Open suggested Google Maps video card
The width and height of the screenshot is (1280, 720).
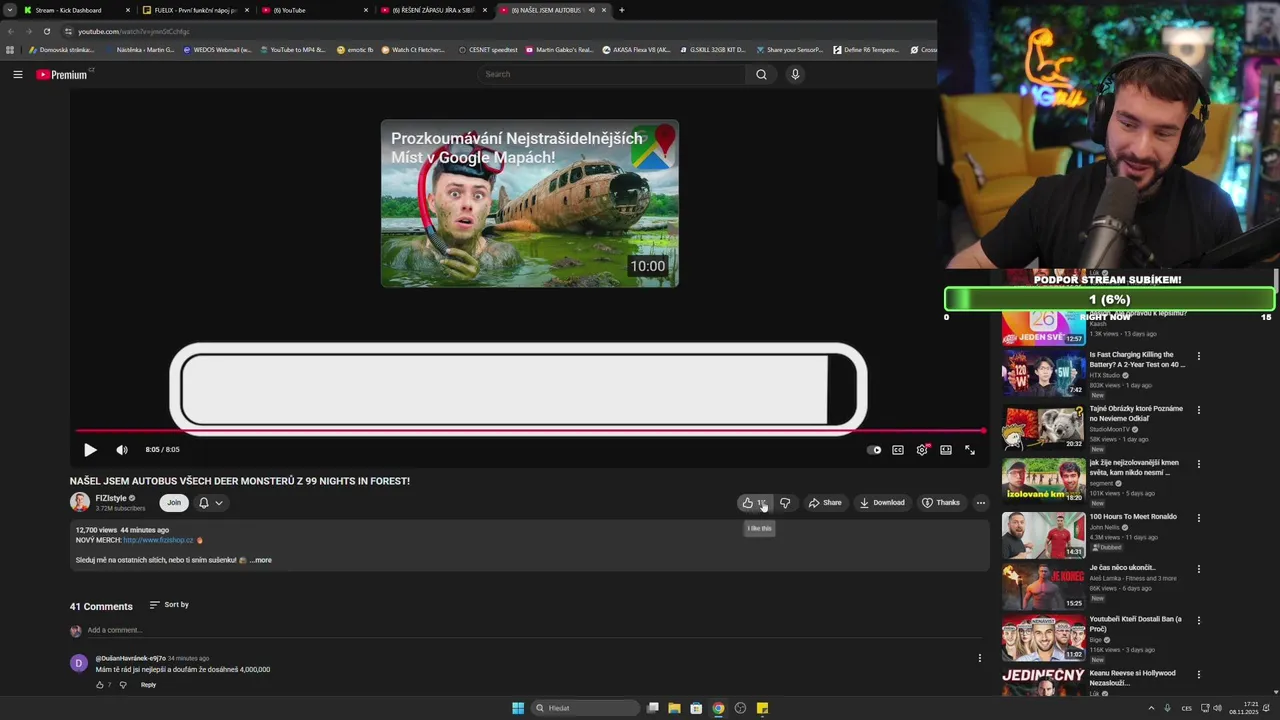click(529, 204)
